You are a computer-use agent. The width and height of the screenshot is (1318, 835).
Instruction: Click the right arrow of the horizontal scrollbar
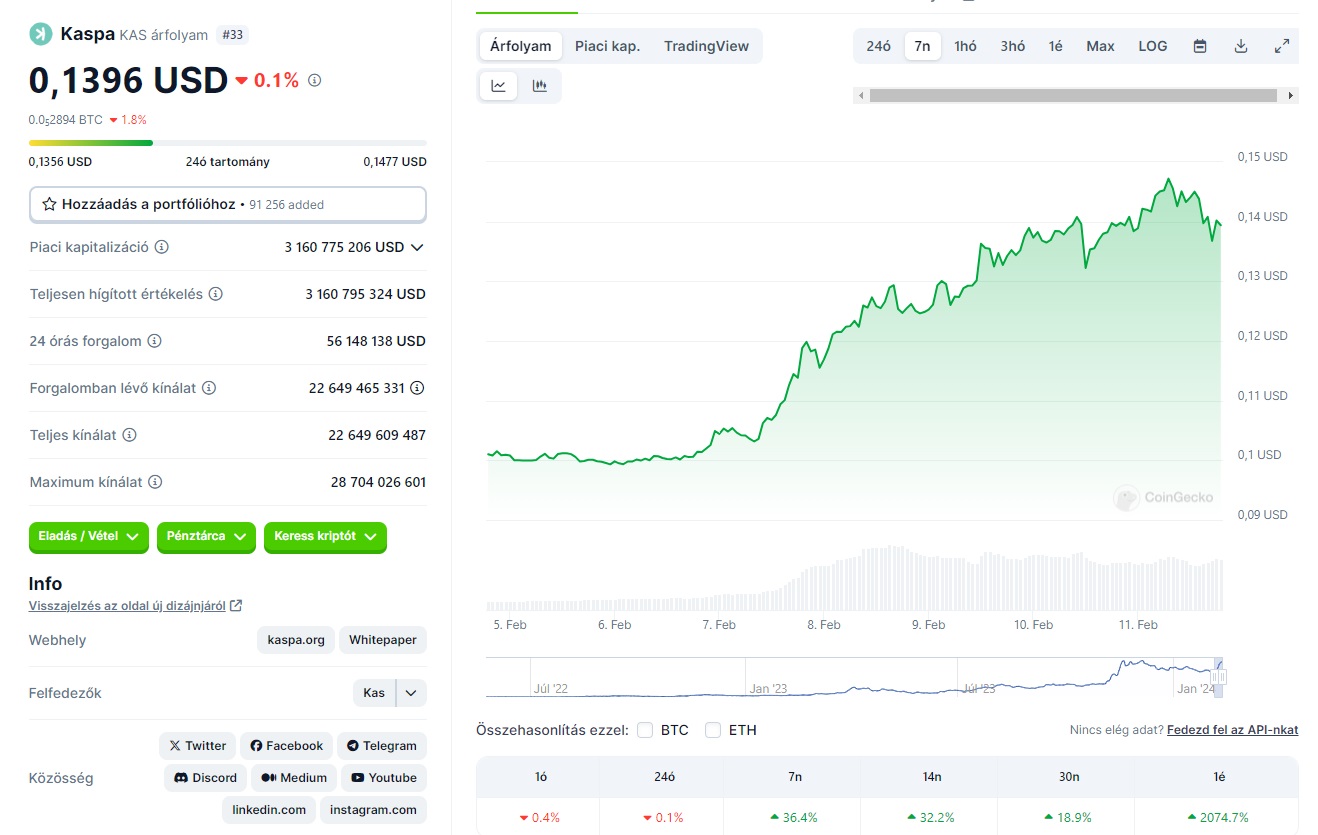click(x=1291, y=96)
